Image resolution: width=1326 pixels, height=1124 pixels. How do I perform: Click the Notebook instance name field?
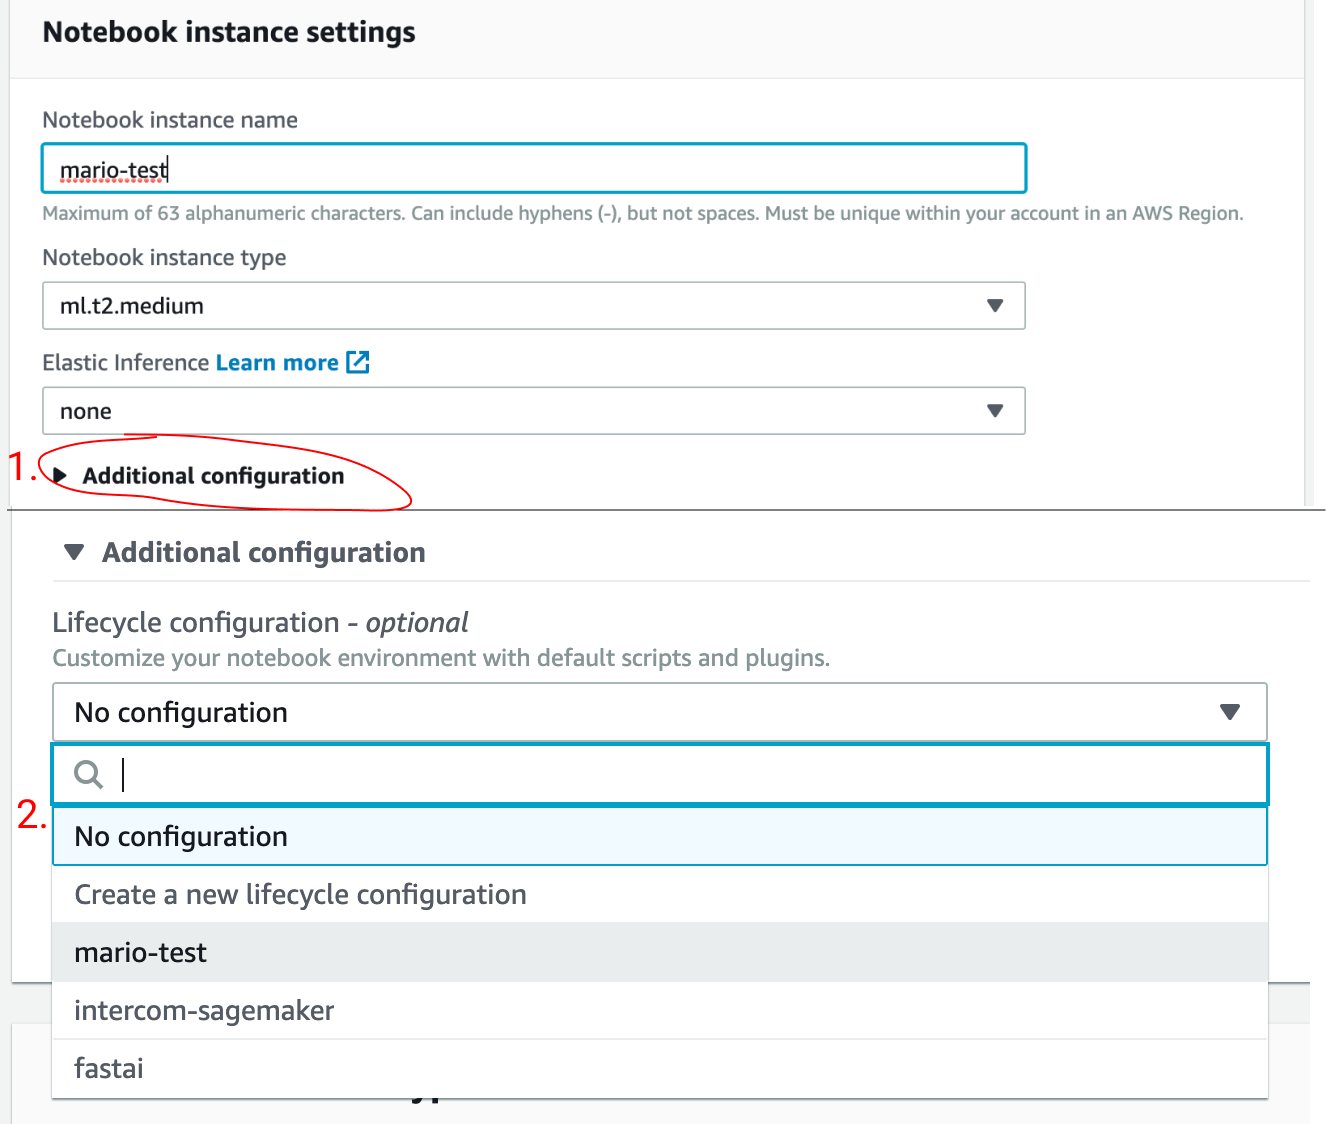pos(533,169)
